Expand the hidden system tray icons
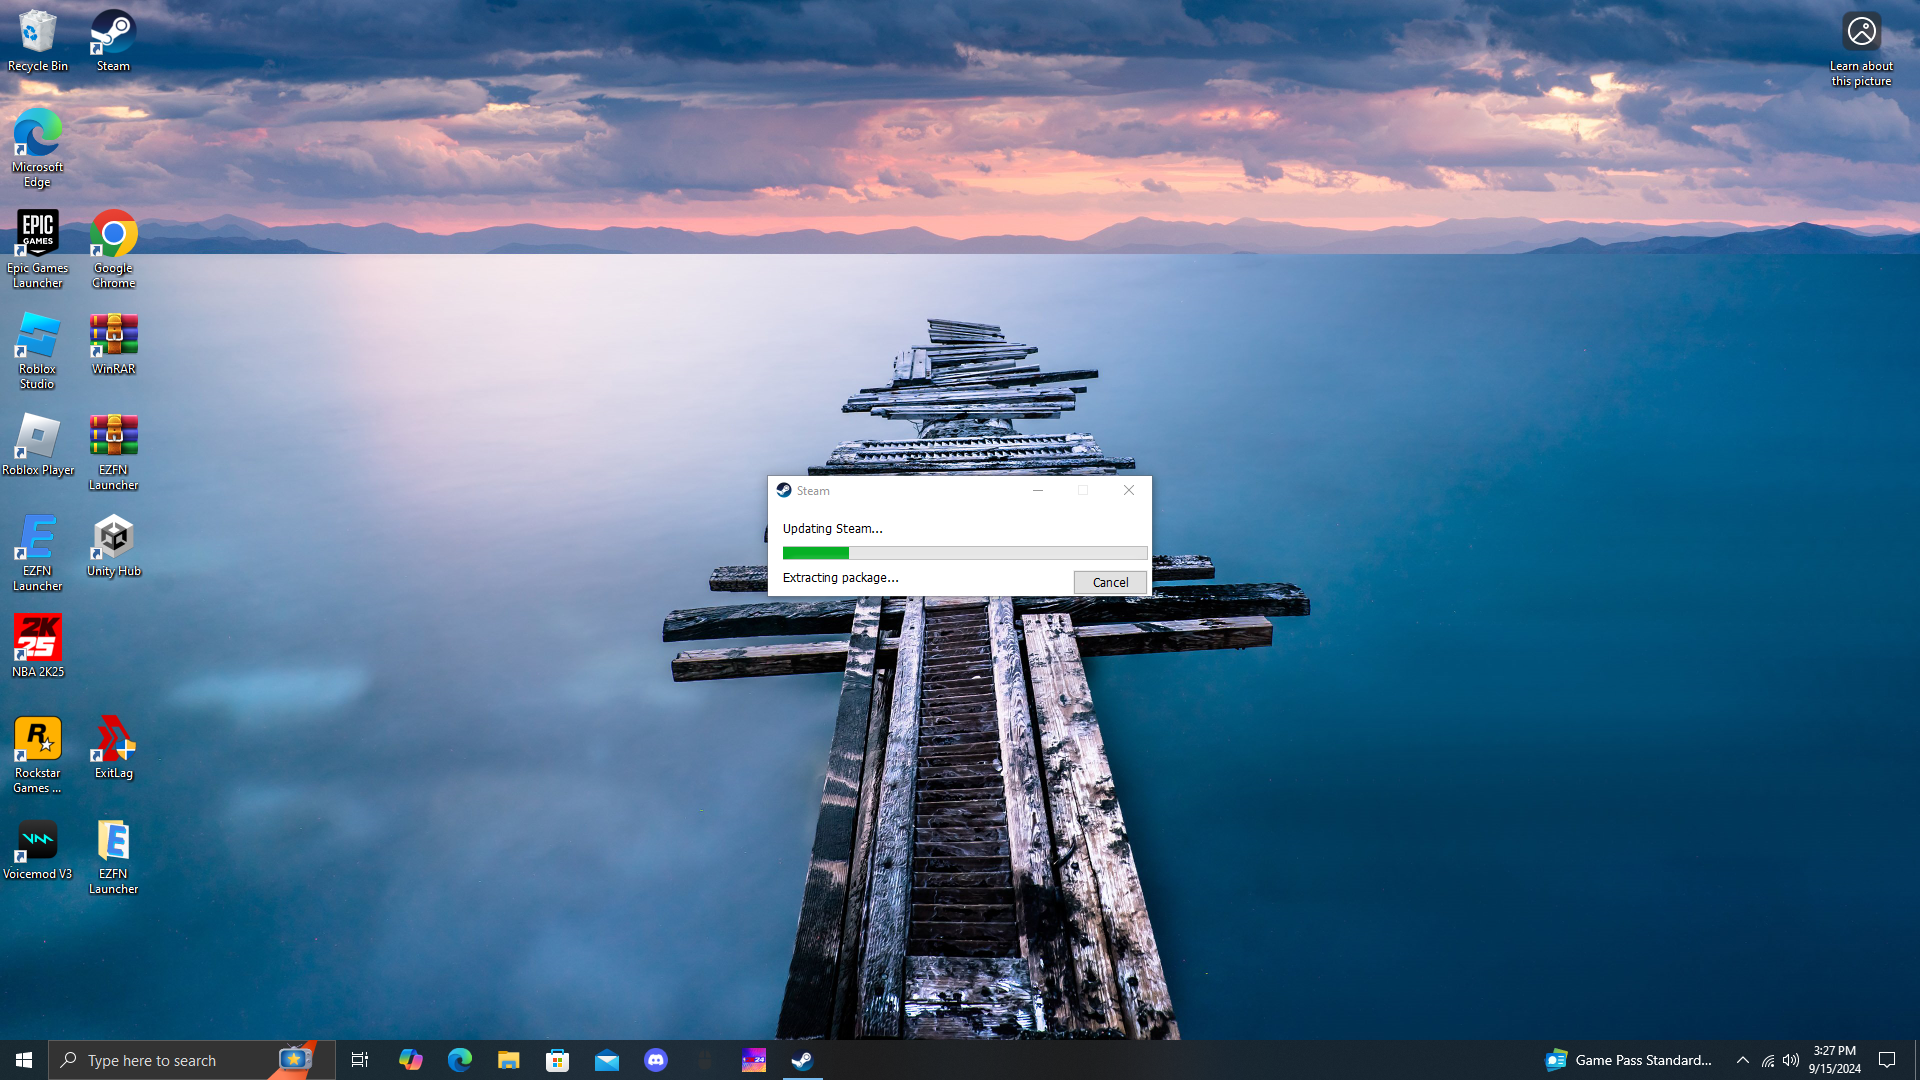Image resolution: width=1920 pixels, height=1080 pixels. click(x=1743, y=1060)
